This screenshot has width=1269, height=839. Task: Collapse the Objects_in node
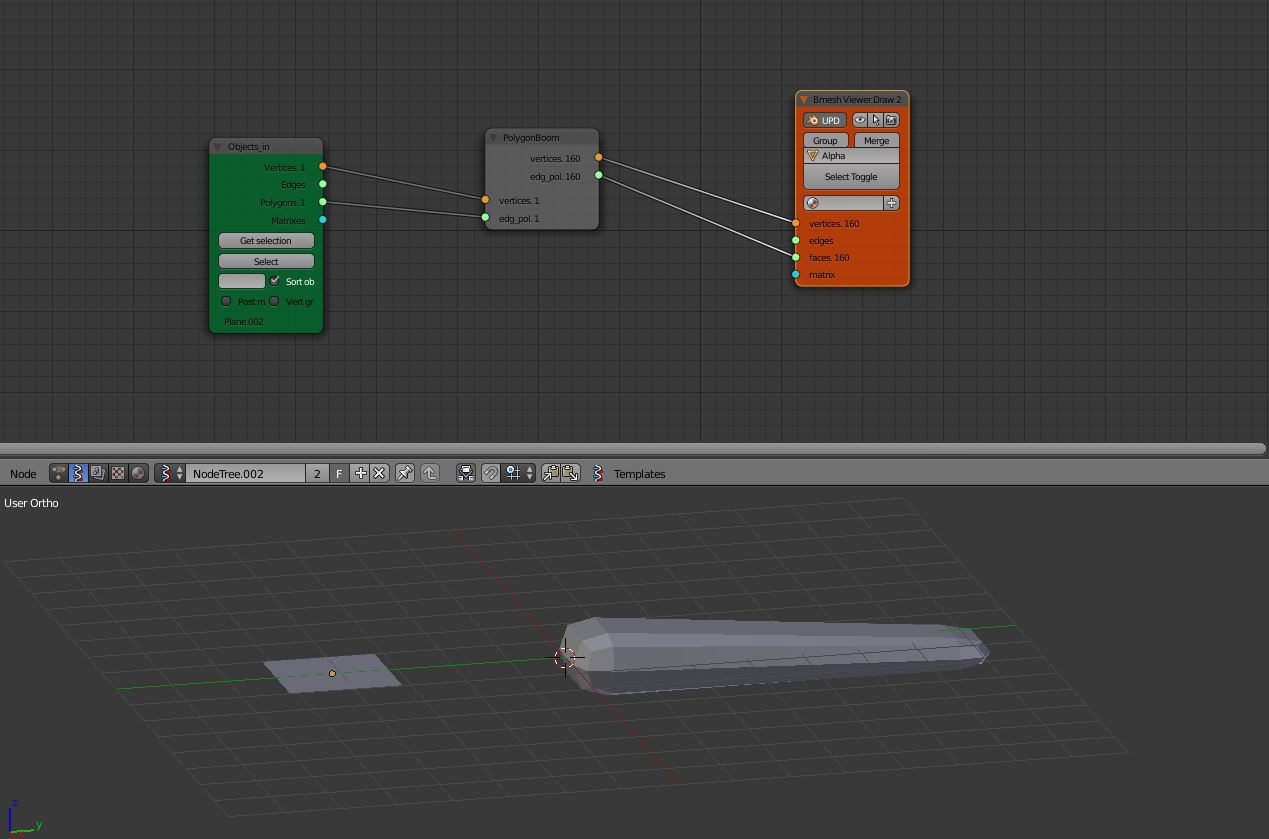pyautogui.click(x=218, y=147)
